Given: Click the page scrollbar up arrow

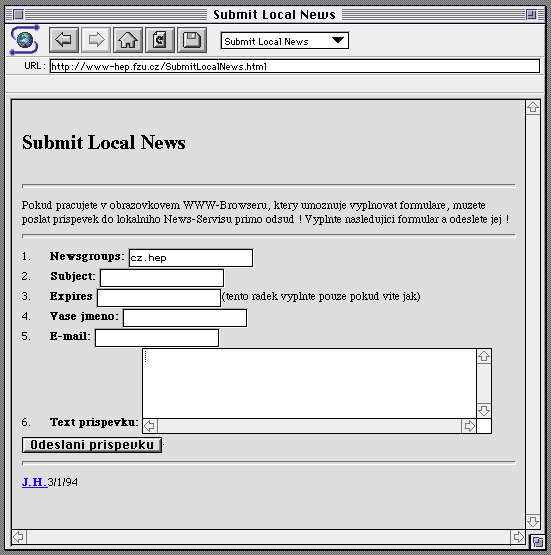Looking at the screenshot, I should 533,107.
